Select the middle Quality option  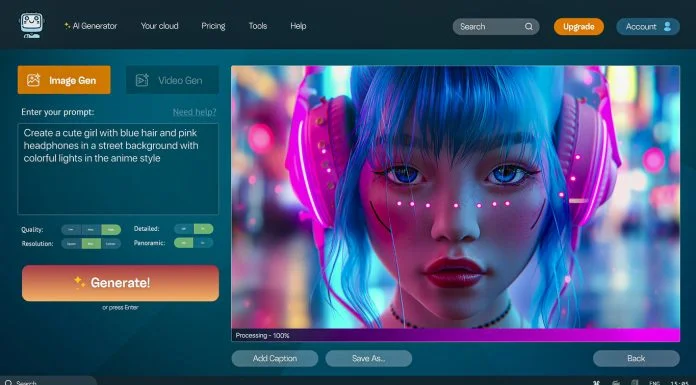click(91, 230)
